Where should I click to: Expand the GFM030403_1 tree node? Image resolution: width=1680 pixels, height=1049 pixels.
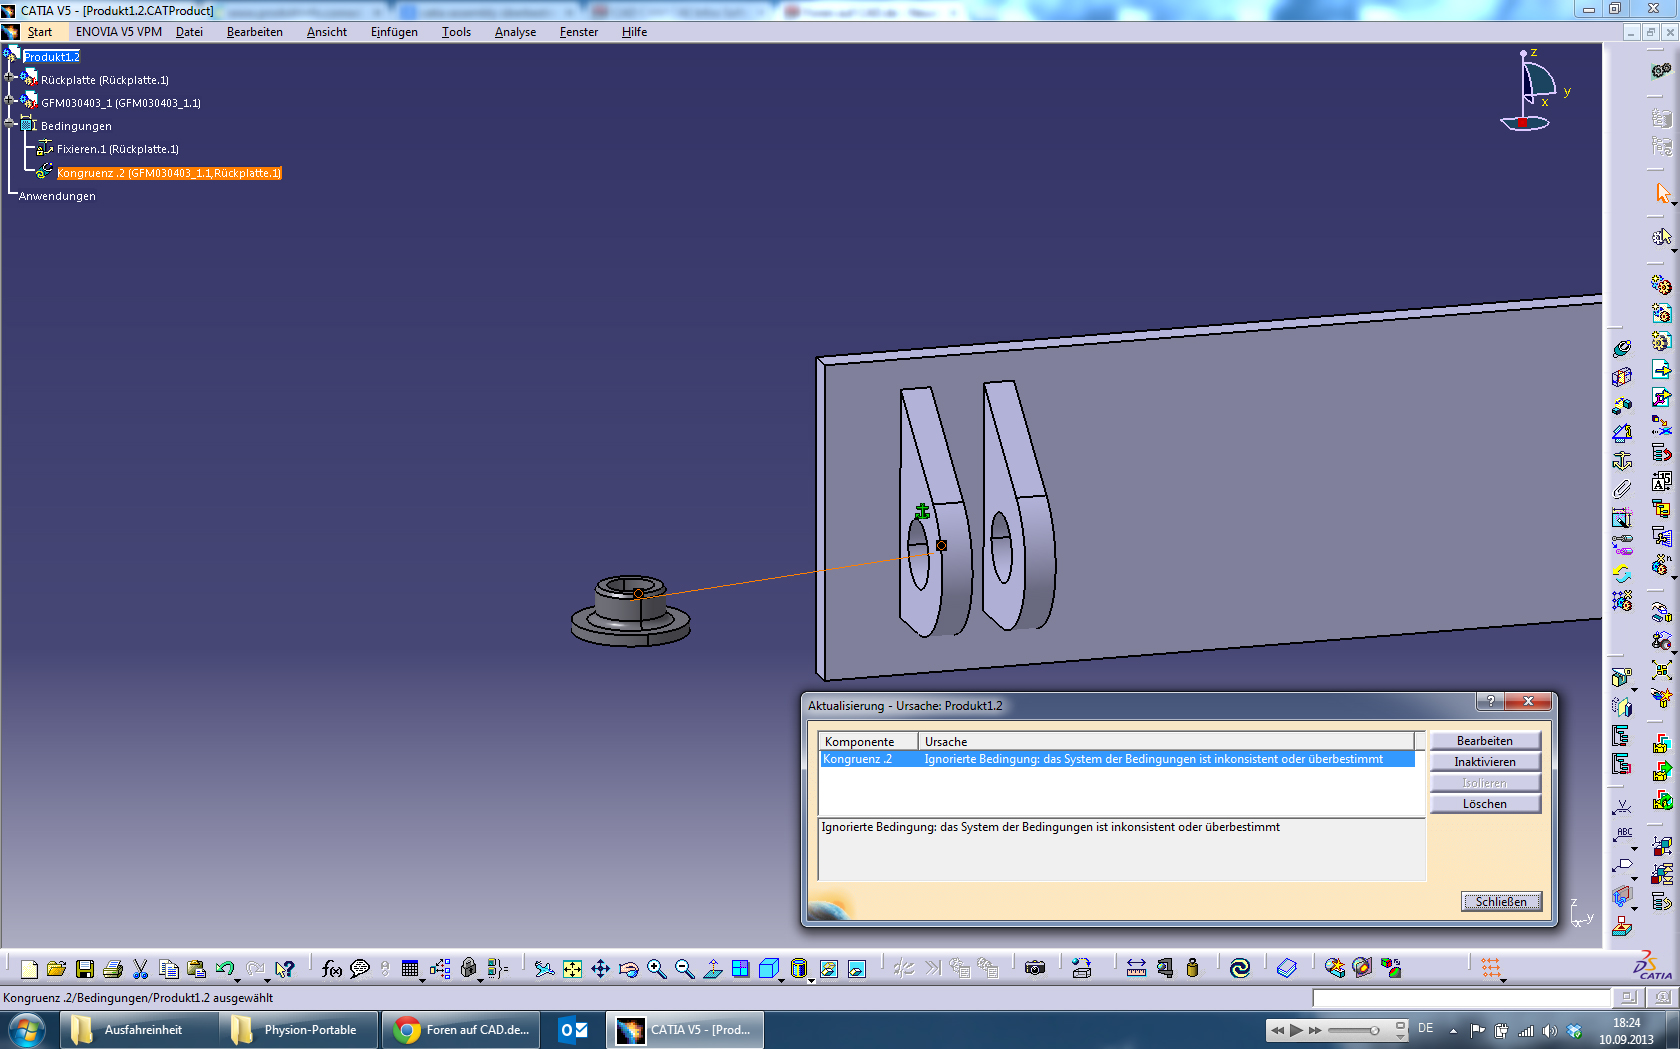click(x=10, y=100)
